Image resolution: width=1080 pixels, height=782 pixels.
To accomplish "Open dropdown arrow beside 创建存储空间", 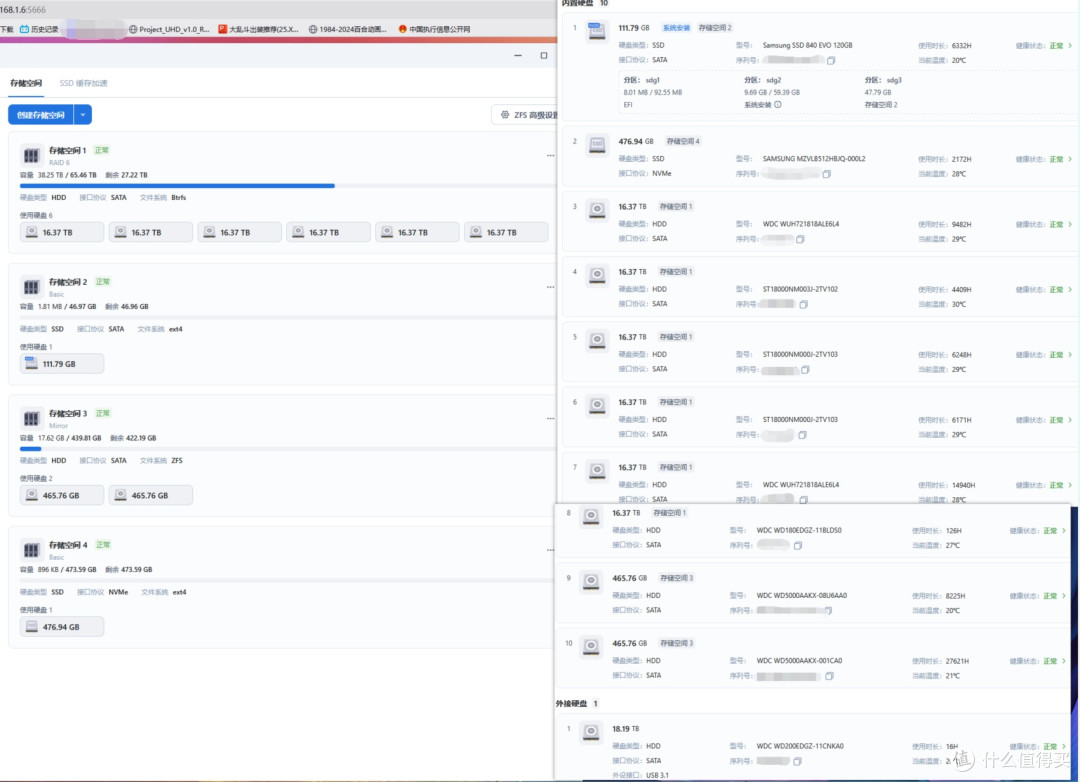I will tap(83, 115).
